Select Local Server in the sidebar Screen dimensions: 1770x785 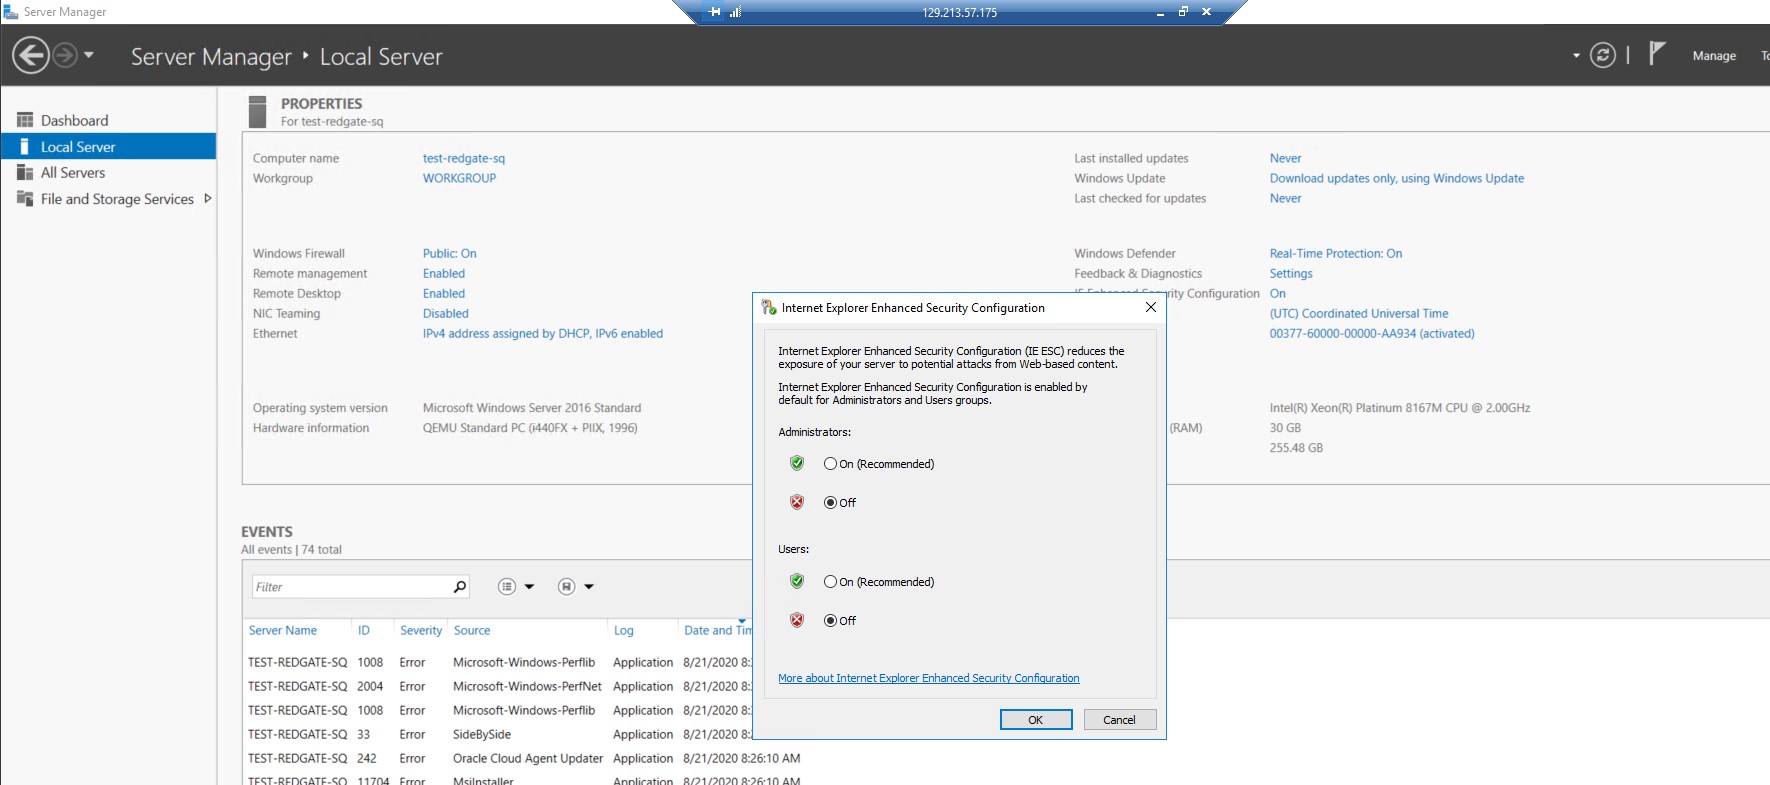click(x=108, y=146)
